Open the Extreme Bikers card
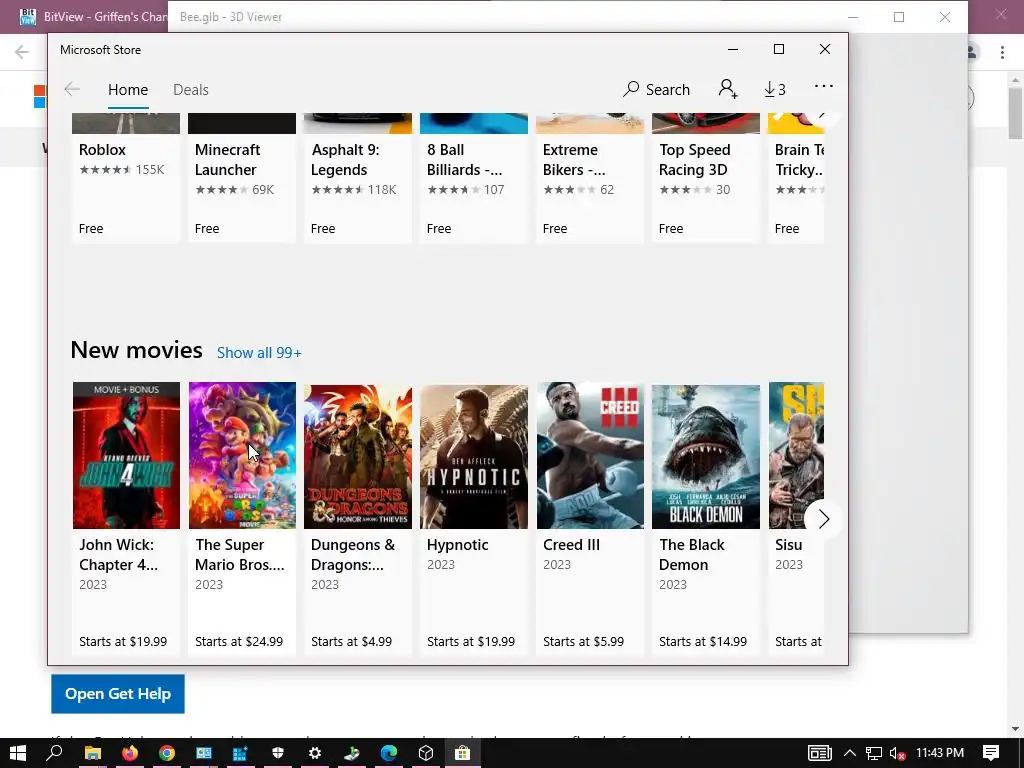 click(590, 178)
